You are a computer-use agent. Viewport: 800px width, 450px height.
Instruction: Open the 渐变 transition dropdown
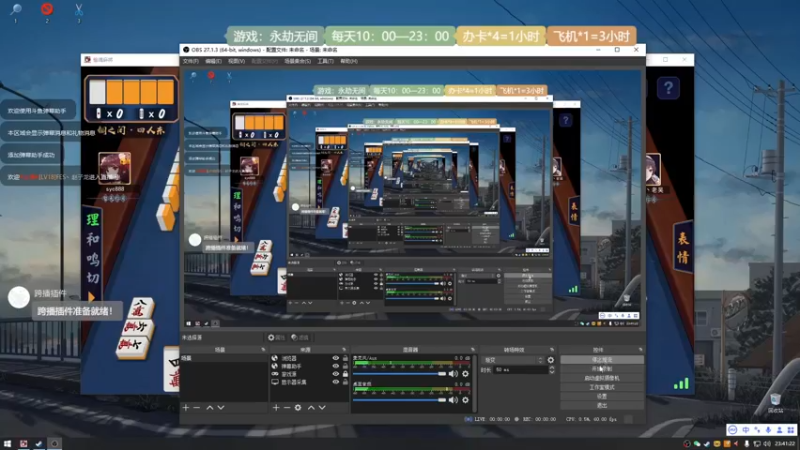pos(513,360)
